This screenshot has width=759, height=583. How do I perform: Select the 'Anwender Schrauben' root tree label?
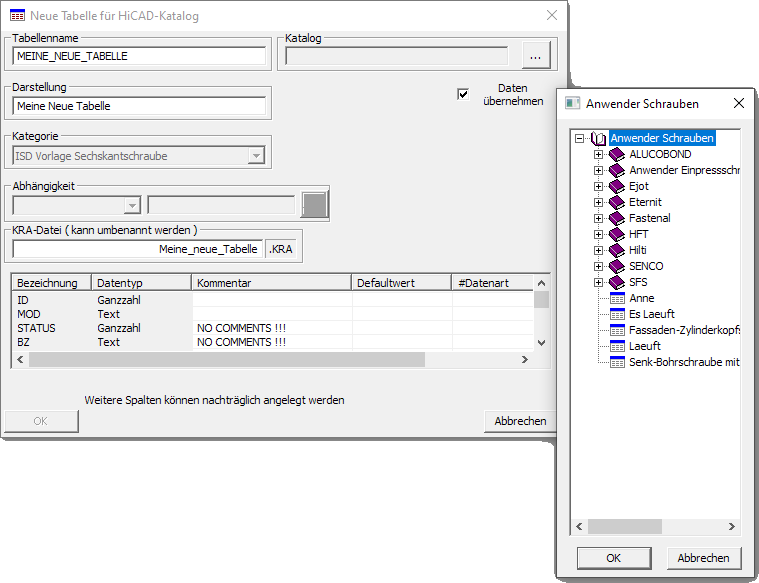(662, 138)
